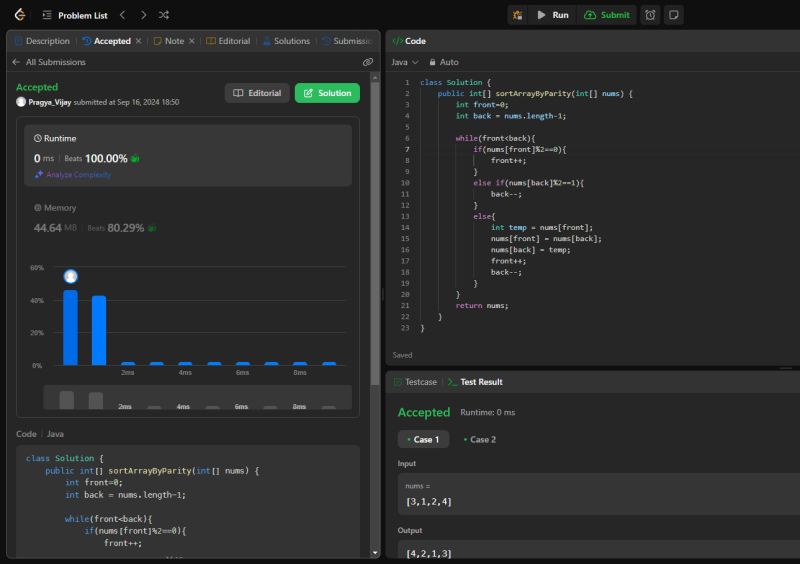Switch to the Description tab
The image size is (800, 564).
coord(42,41)
